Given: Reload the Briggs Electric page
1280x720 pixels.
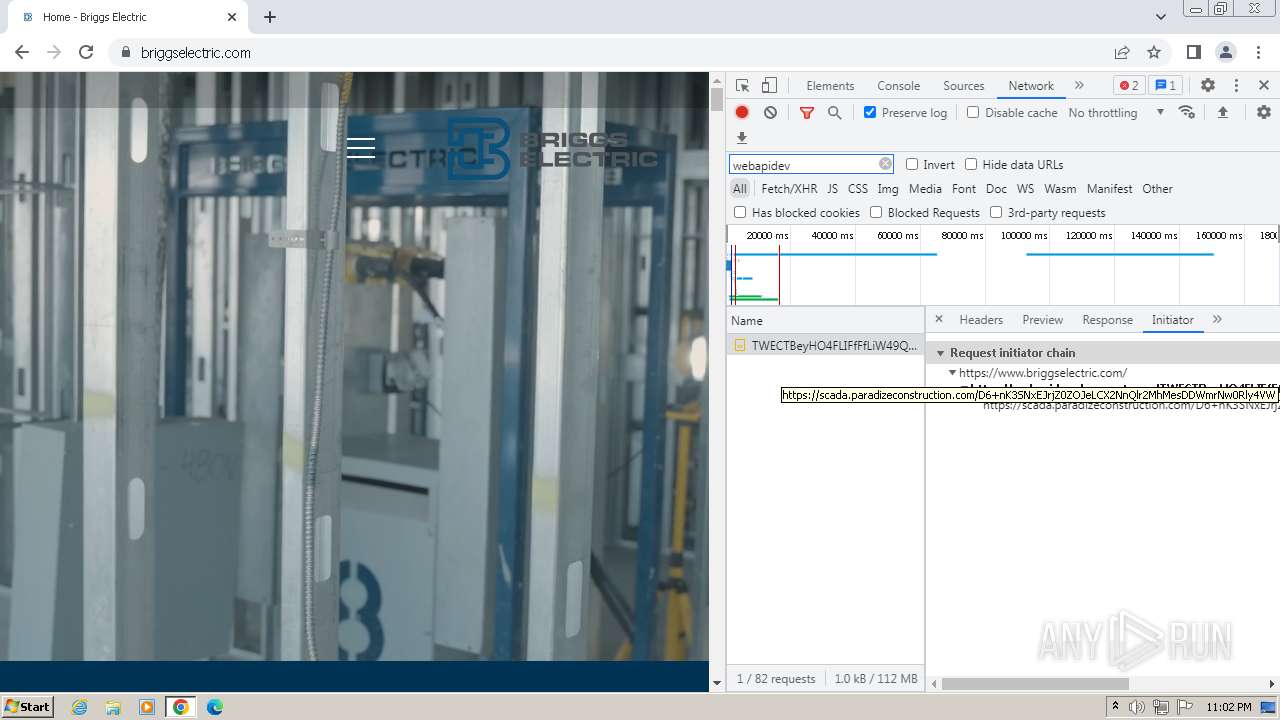Looking at the screenshot, I should tap(86, 52).
